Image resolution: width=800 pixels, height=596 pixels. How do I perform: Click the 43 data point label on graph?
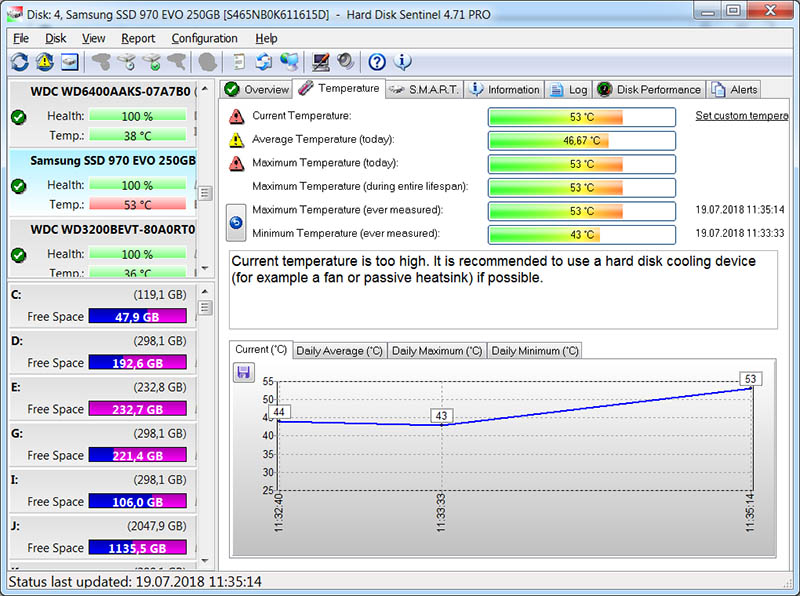pyautogui.click(x=441, y=416)
